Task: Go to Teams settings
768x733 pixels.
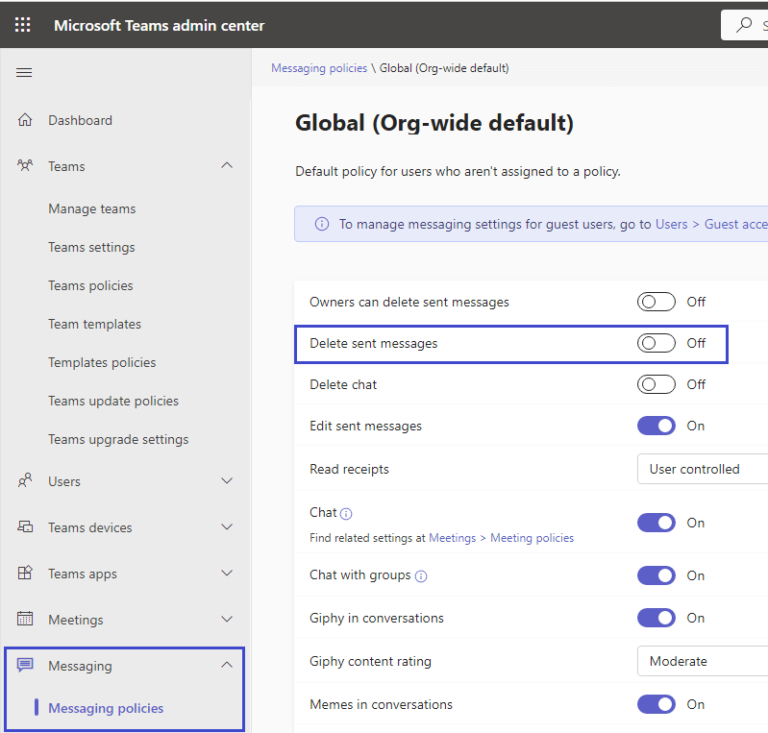Action: pos(92,247)
